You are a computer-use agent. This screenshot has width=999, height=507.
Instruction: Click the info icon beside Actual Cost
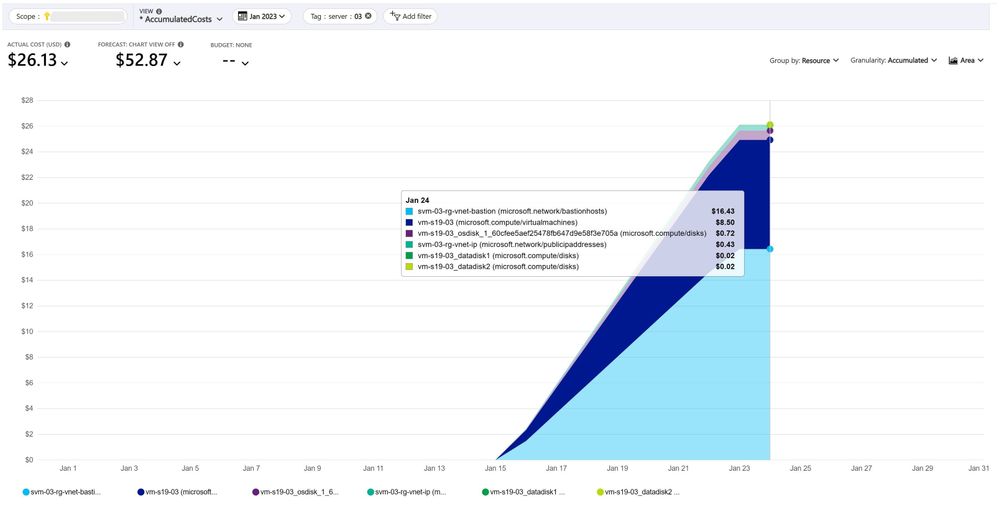pos(67,45)
